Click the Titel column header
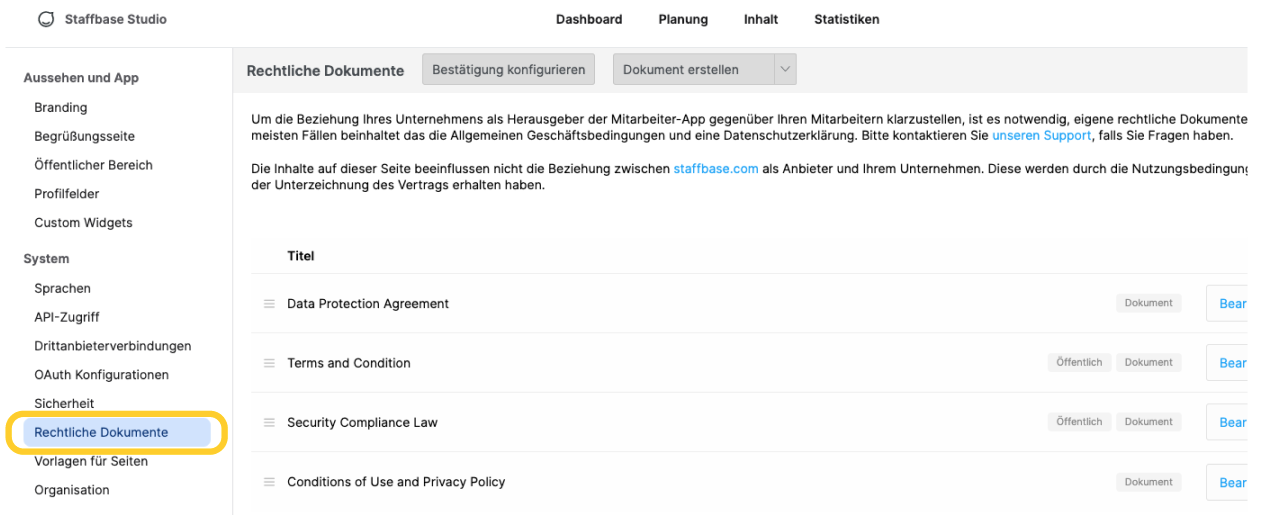Viewport: 1261px width, 515px height. point(301,256)
